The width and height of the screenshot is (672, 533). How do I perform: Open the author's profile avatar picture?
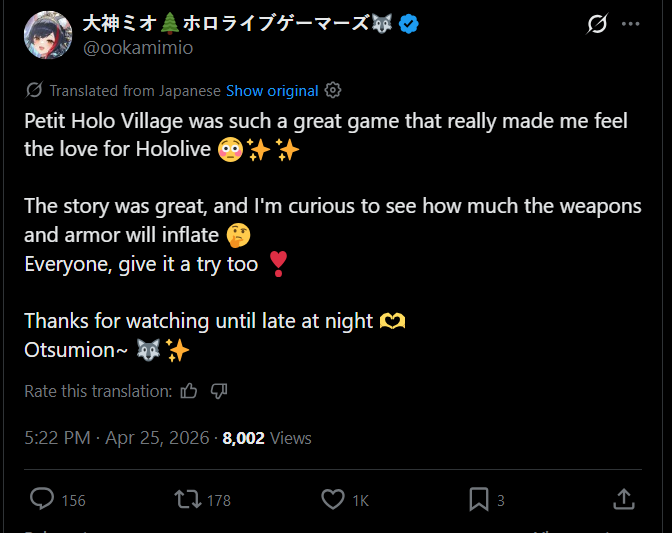click(x=48, y=35)
